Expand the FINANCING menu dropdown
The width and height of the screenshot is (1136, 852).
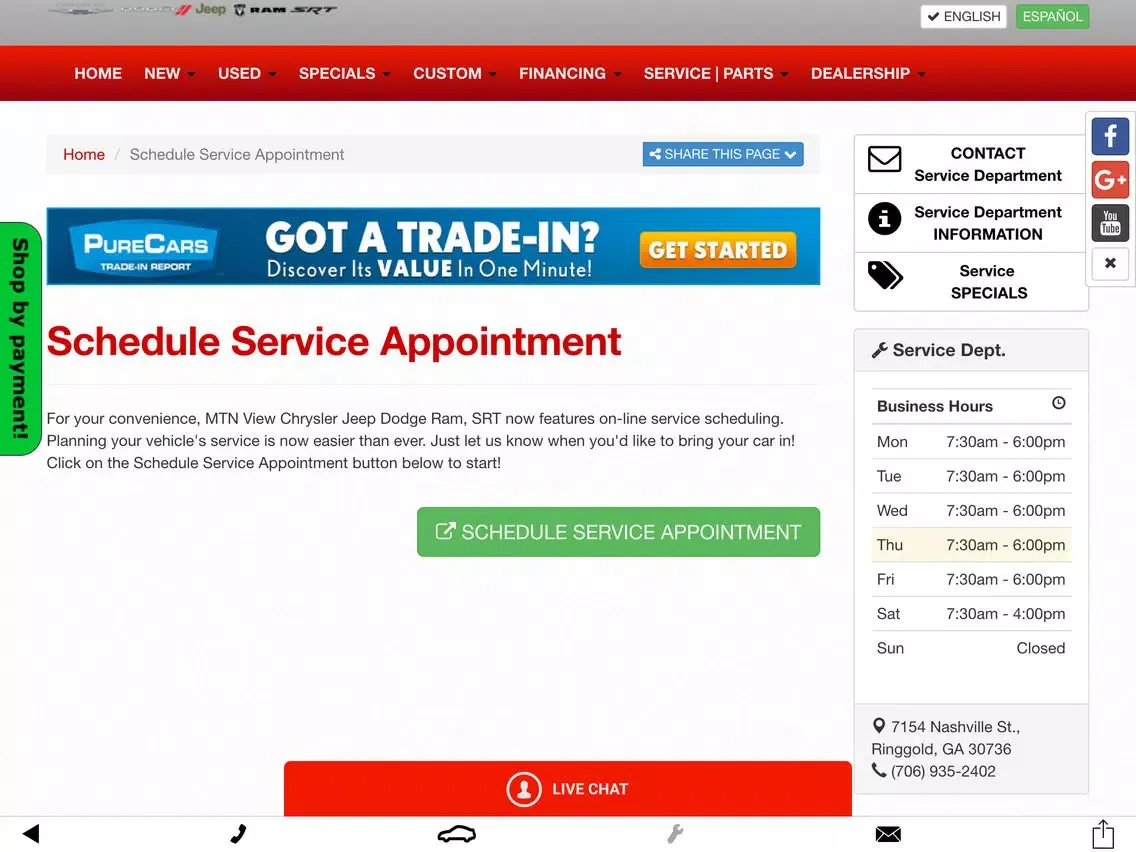pyautogui.click(x=569, y=73)
